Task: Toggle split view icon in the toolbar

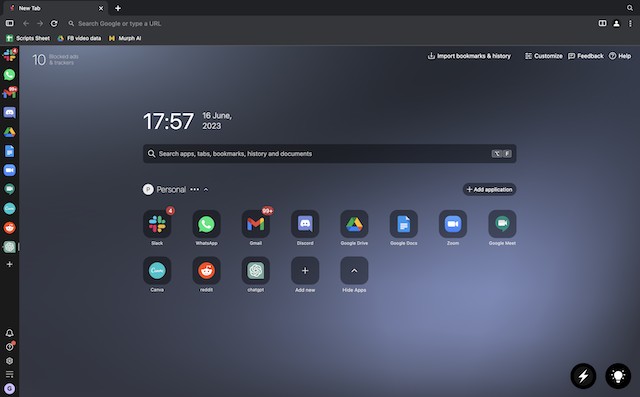Action: (x=602, y=24)
